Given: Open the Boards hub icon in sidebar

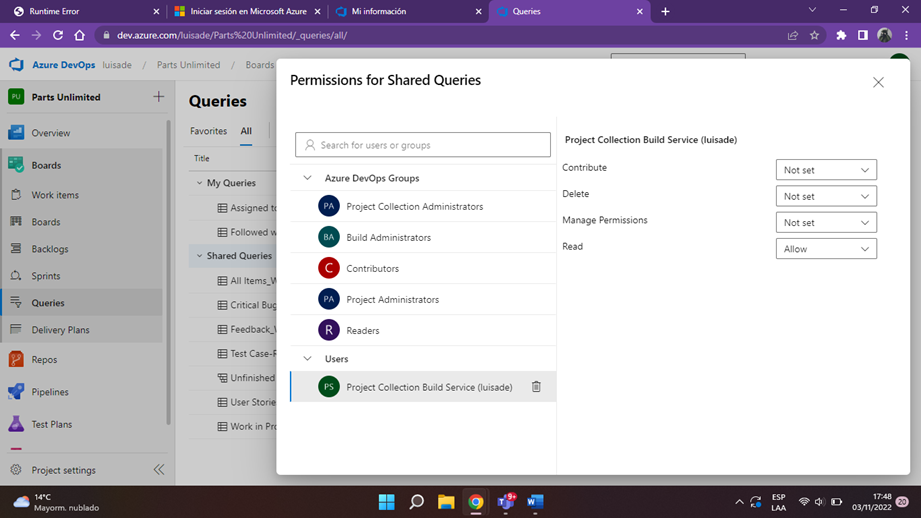Looking at the screenshot, I should tap(16, 165).
